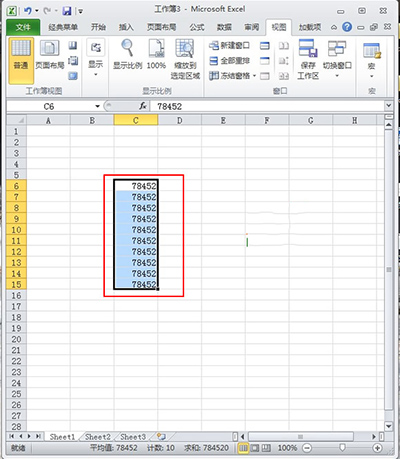The width and height of the screenshot is (400, 459).
Task: Click the insert new worksheet tab icon
Action: coord(161,436)
